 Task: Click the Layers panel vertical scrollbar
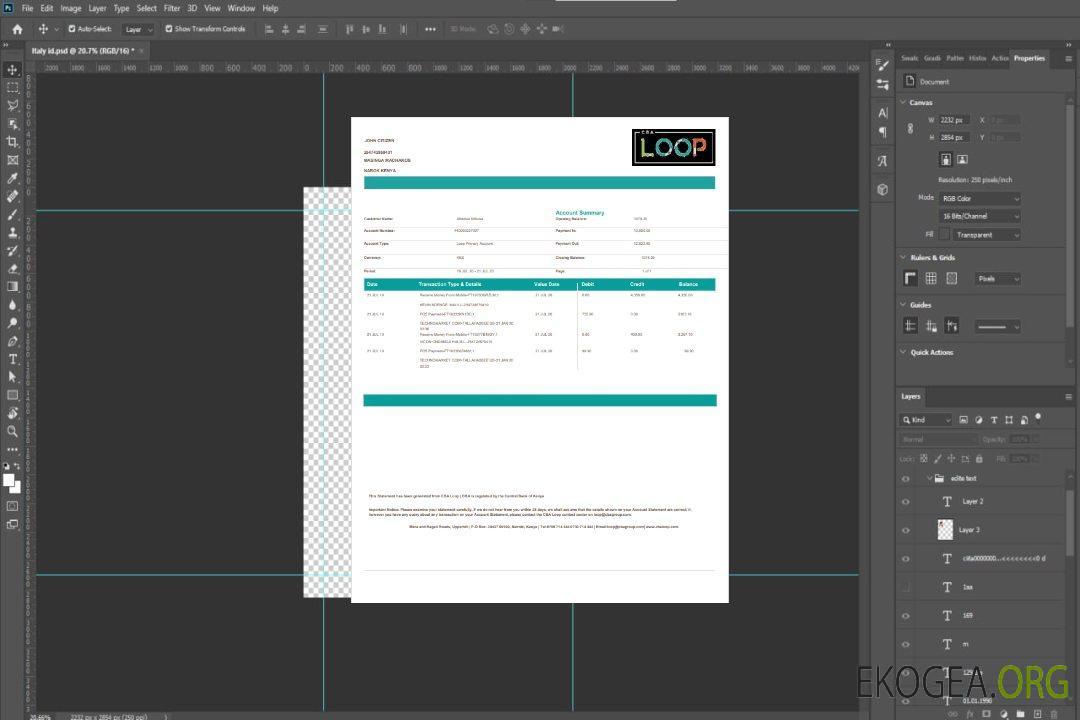coord(1070,524)
